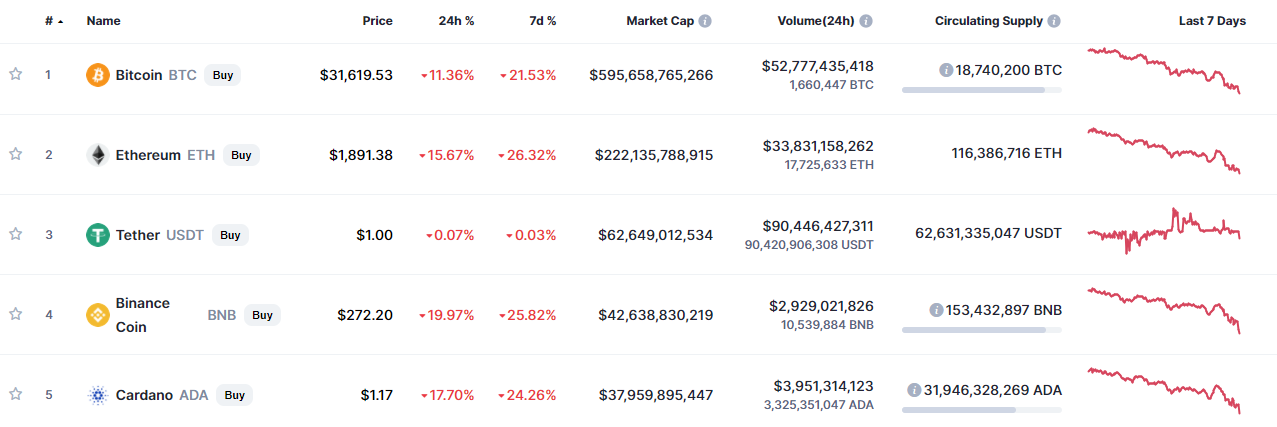Sort the table by 24h % column
1277x427 pixels.
click(x=456, y=21)
